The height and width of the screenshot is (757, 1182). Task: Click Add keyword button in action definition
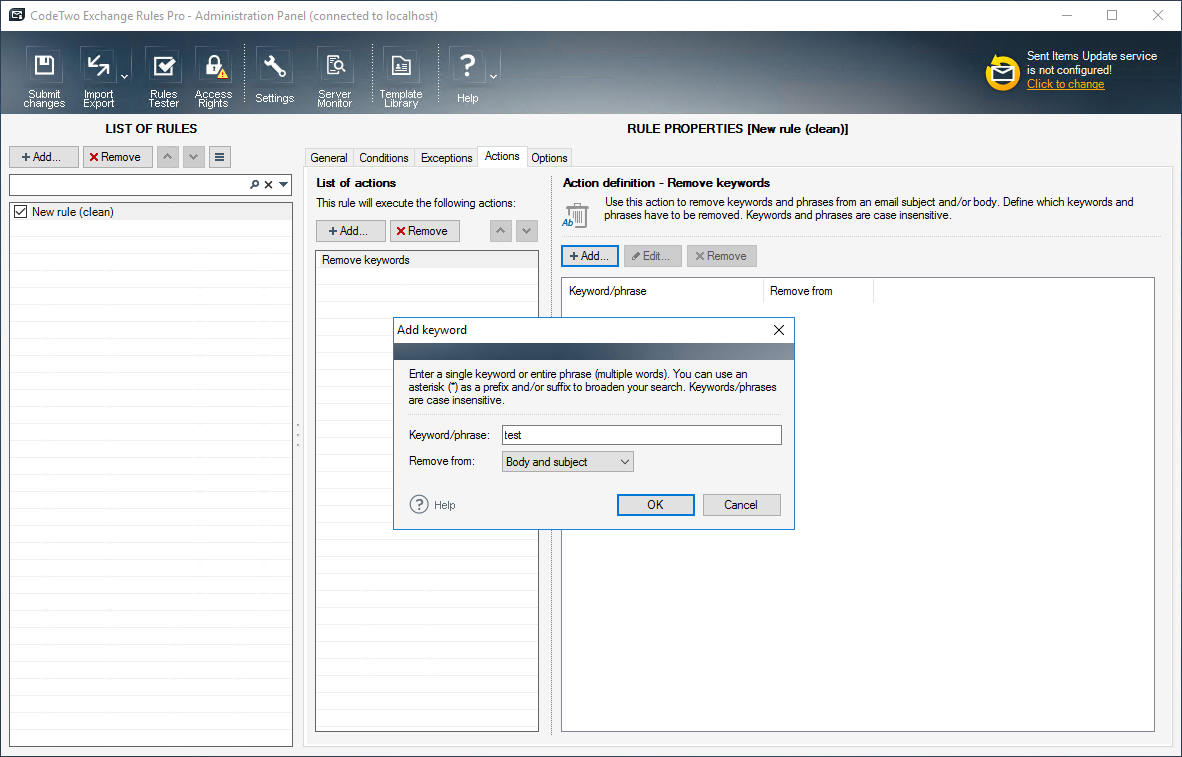pyautogui.click(x=589, y=256)
